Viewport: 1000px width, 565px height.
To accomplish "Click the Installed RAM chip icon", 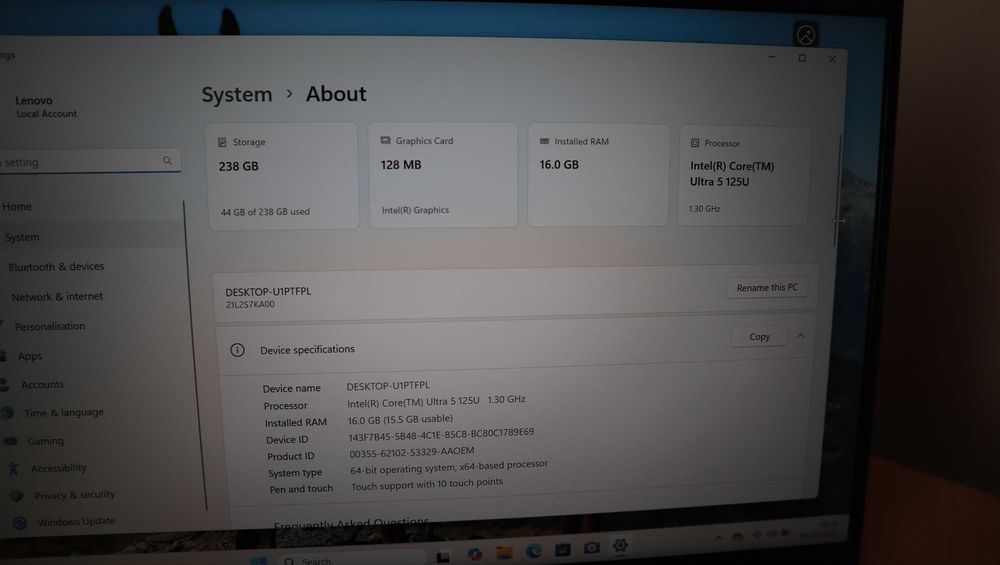I will pyautogui.click(x=544, y=141).
